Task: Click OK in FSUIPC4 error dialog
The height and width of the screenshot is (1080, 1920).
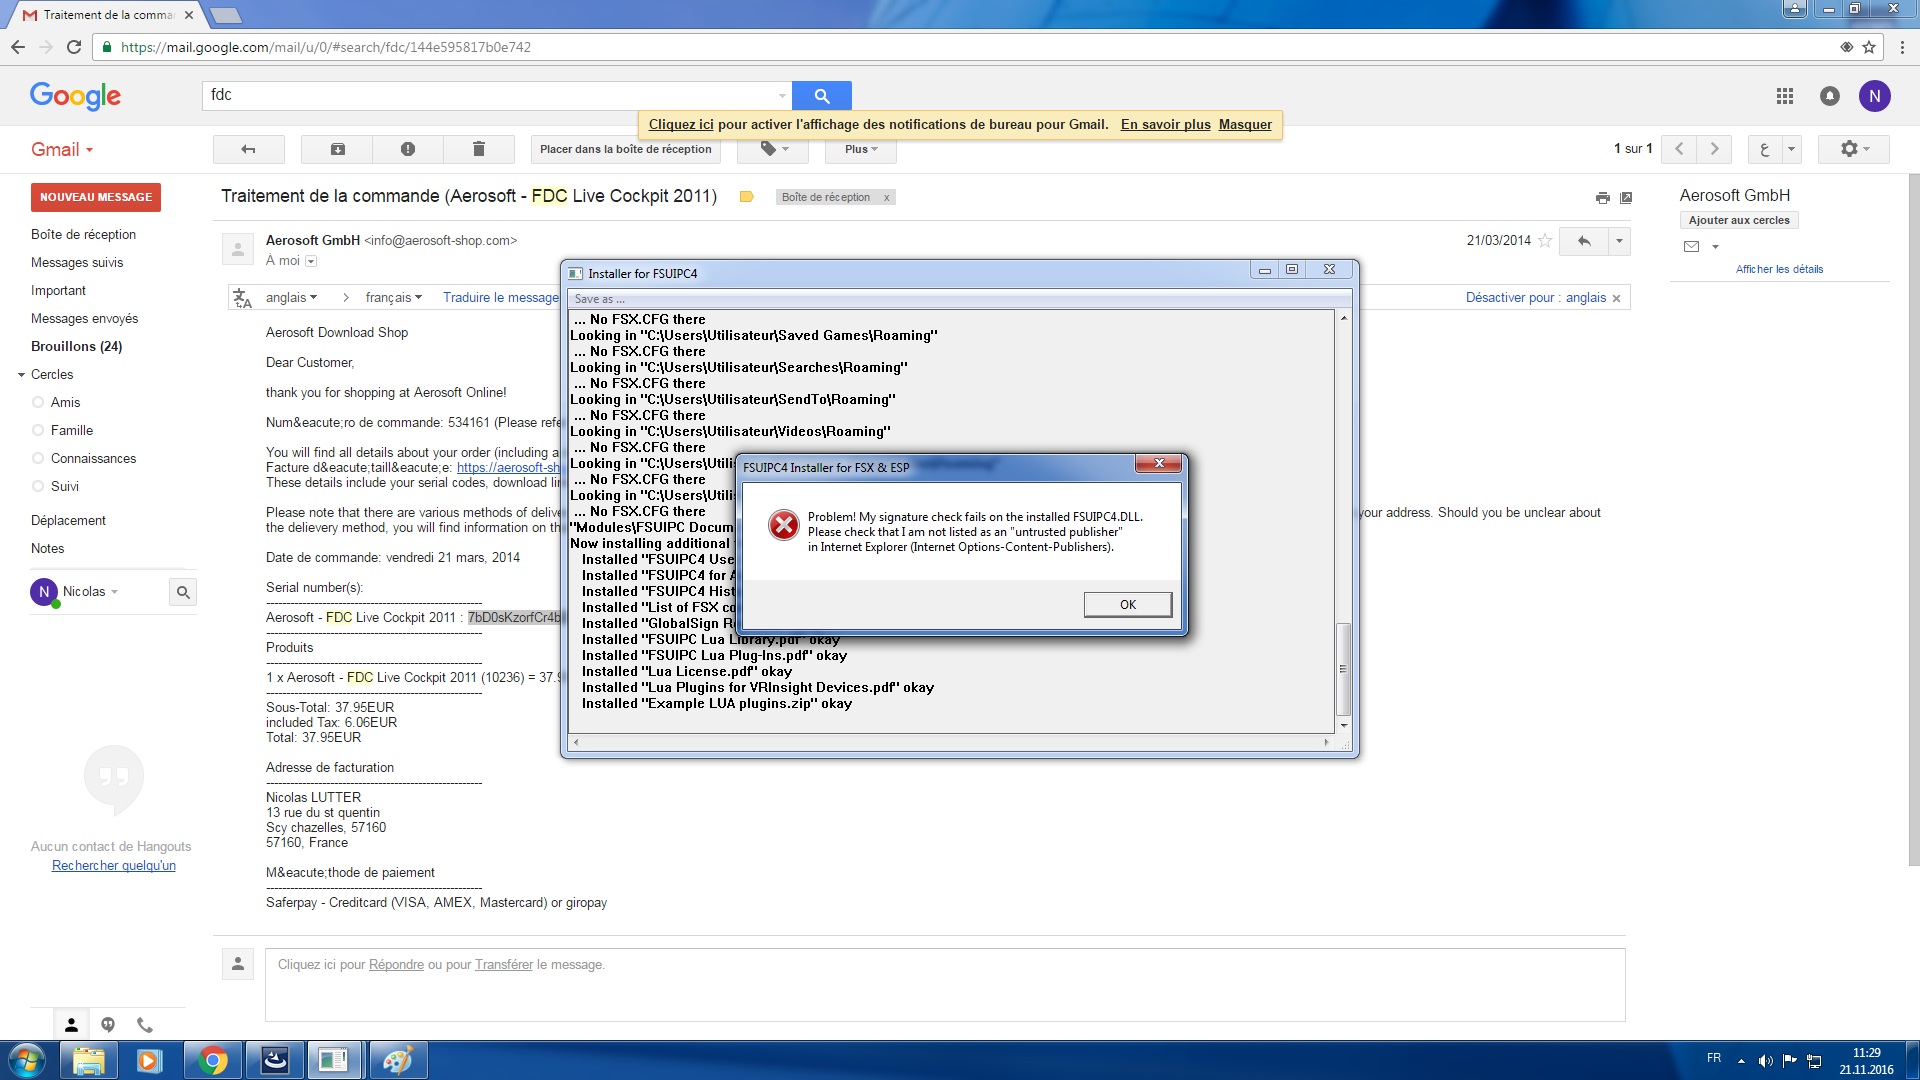Action: click(1127, 604)
